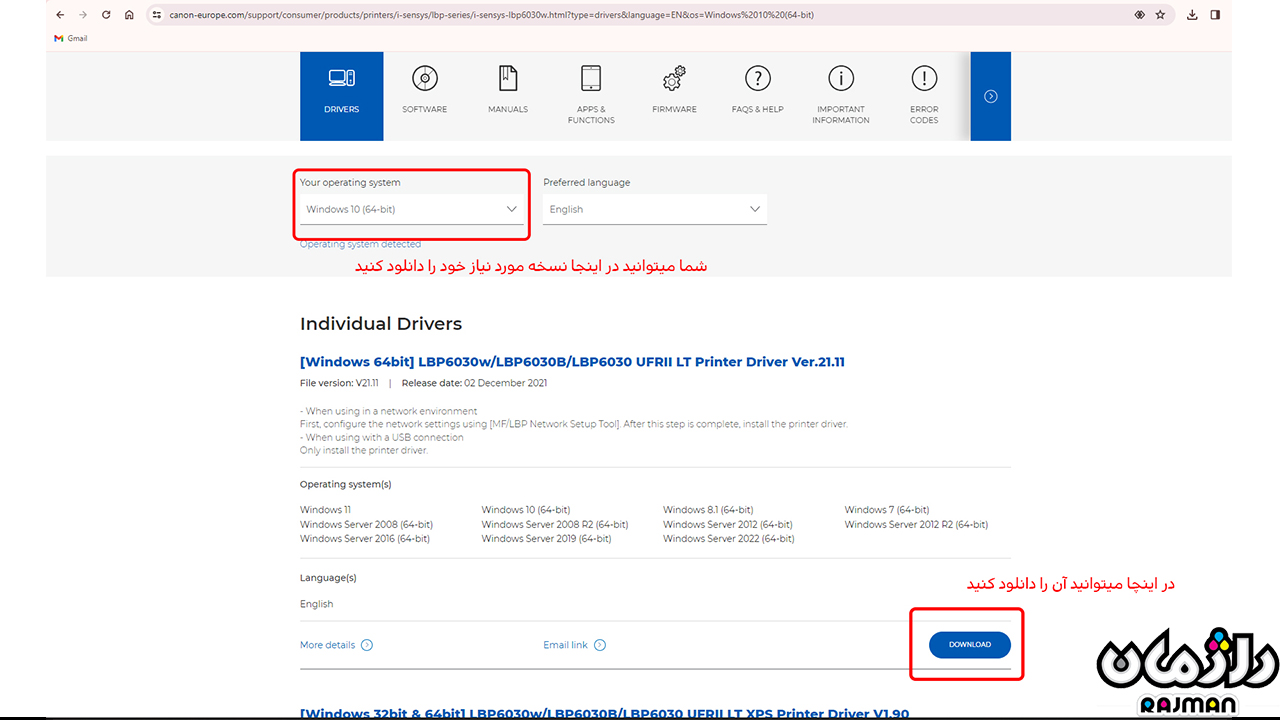This screenshot has height=720, width=1280.
Task: Switch to APPS & FUNCTIONS tab label
Action: (x=591, y=114)
